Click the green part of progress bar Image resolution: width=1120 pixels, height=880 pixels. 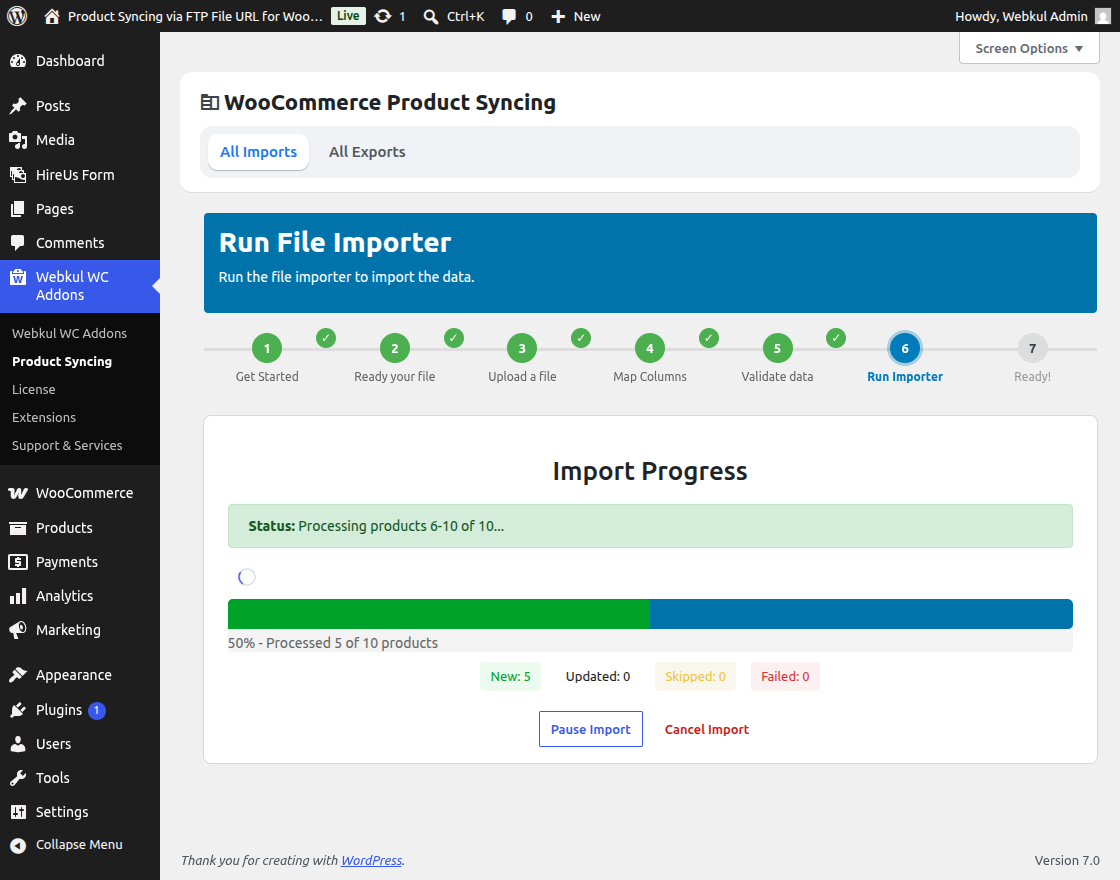click(439, 614)
